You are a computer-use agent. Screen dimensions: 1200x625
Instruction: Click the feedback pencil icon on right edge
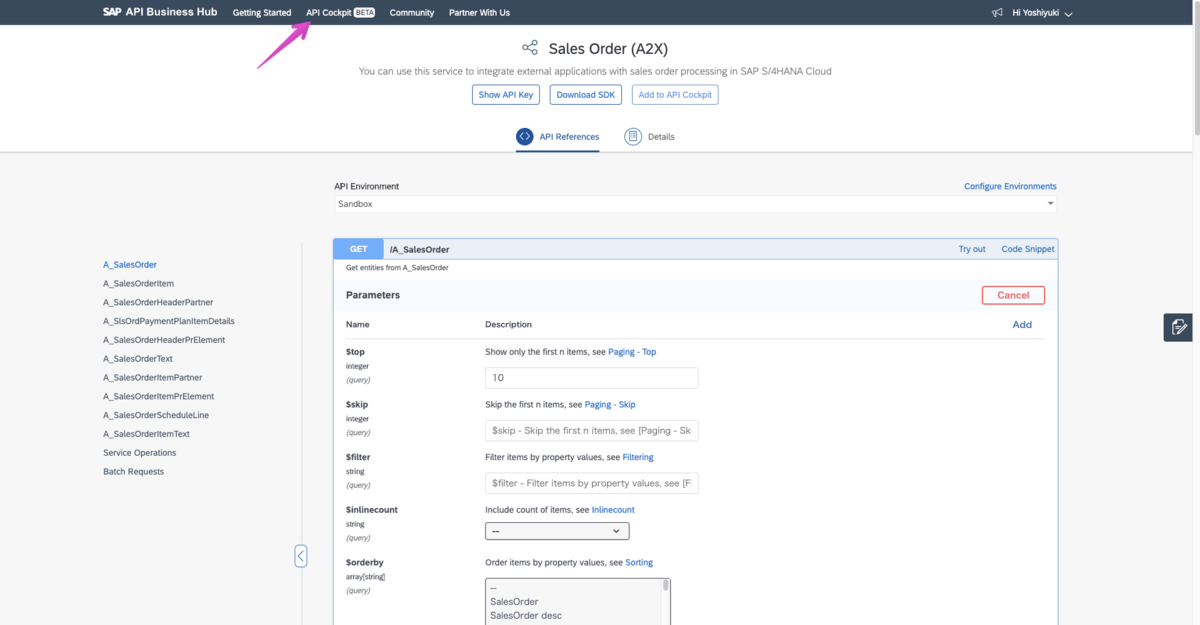coord(1178,327)
